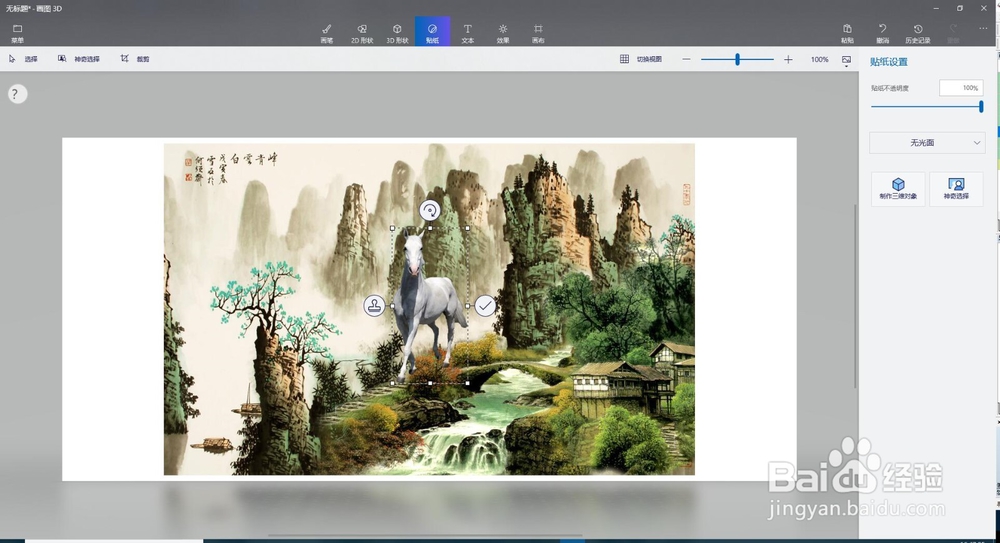
Task: Click the top-left selection handle of horse
Action: coord(392,228)
